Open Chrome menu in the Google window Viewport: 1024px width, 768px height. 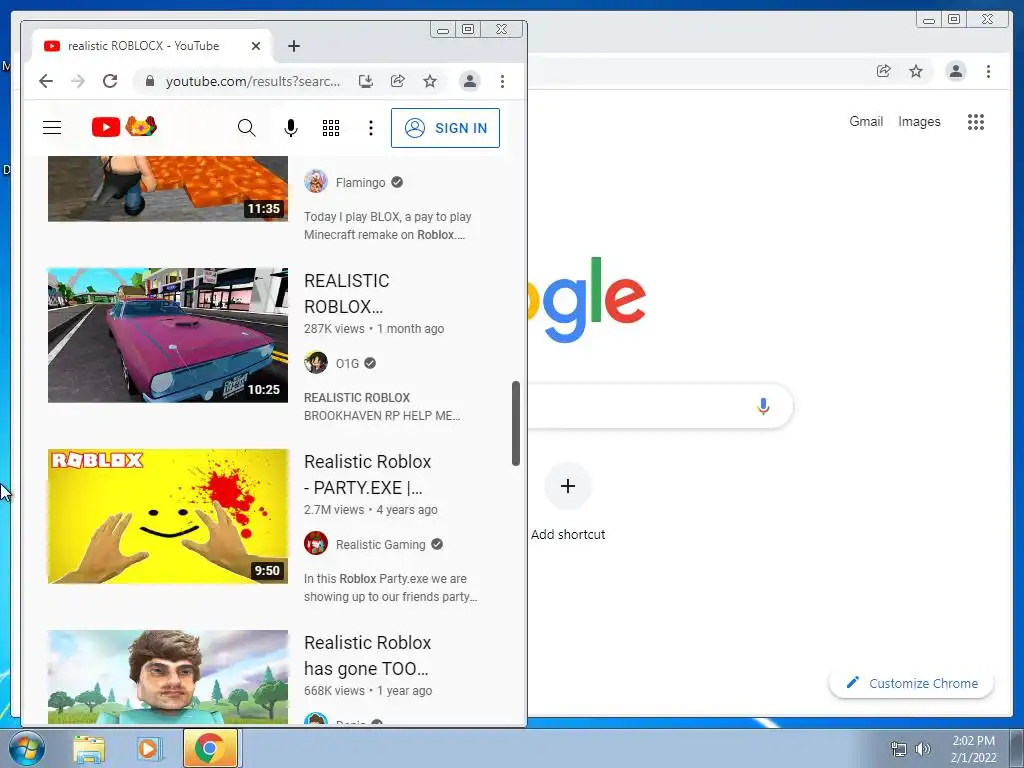pyautogui.click(x=988, y=71)
